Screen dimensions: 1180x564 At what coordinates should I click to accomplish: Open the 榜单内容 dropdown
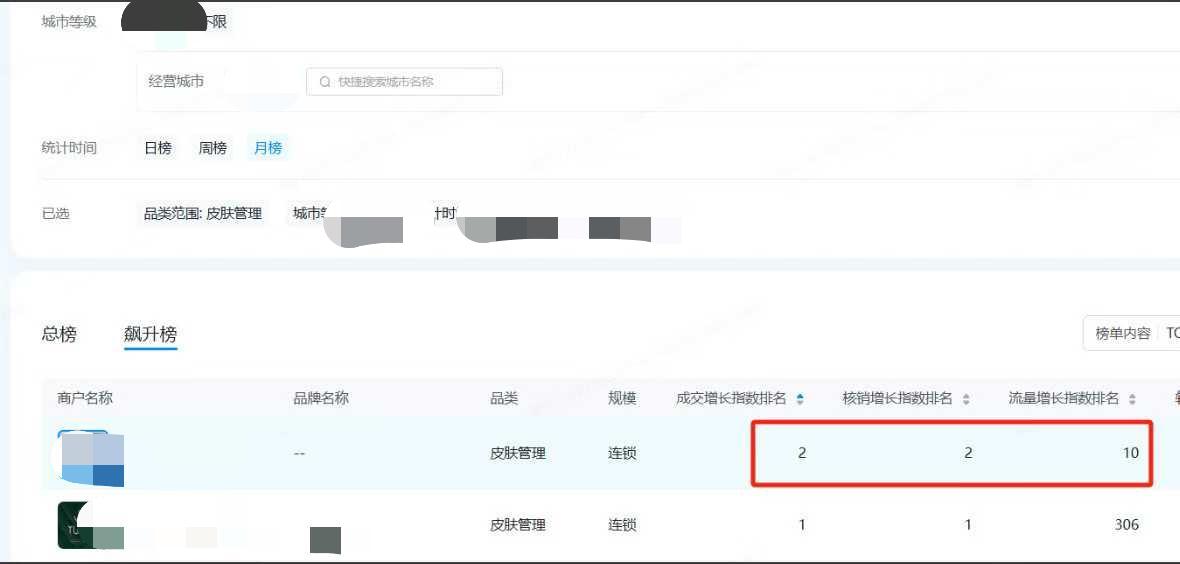pyautogui.click(x=1131, y=333)
